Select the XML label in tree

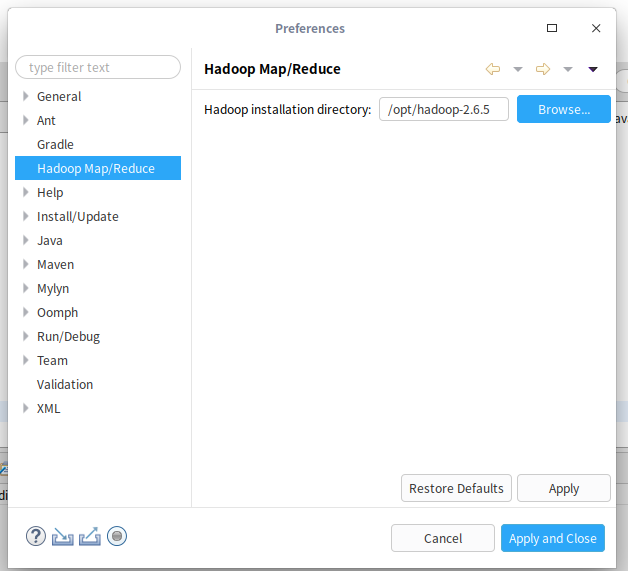pos(48,409)
